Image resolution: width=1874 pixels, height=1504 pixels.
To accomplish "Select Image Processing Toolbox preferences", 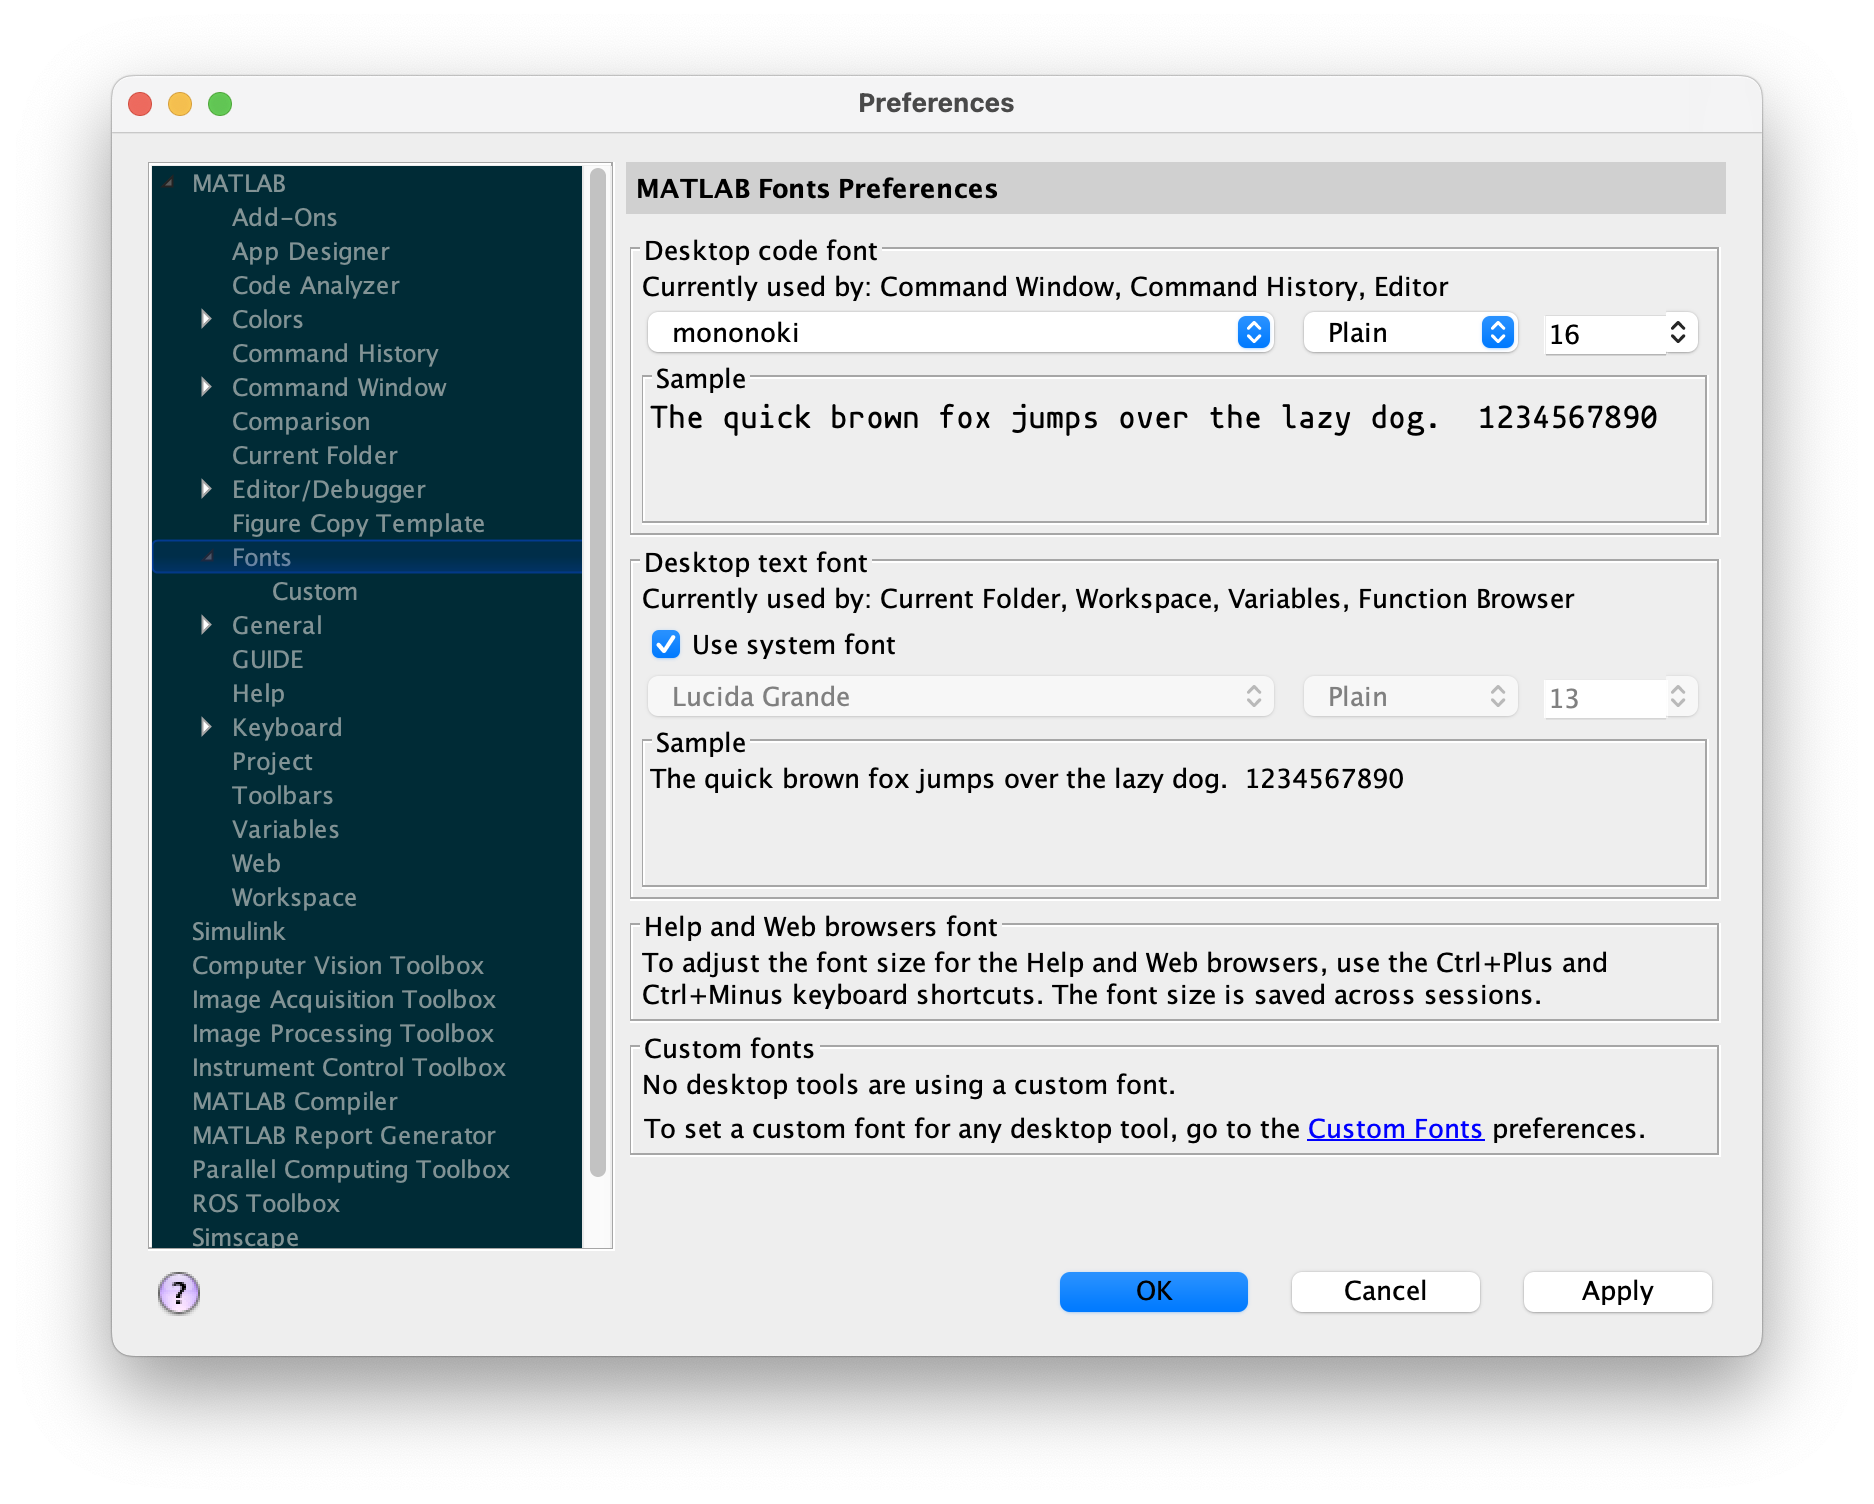I will 342,1033.
